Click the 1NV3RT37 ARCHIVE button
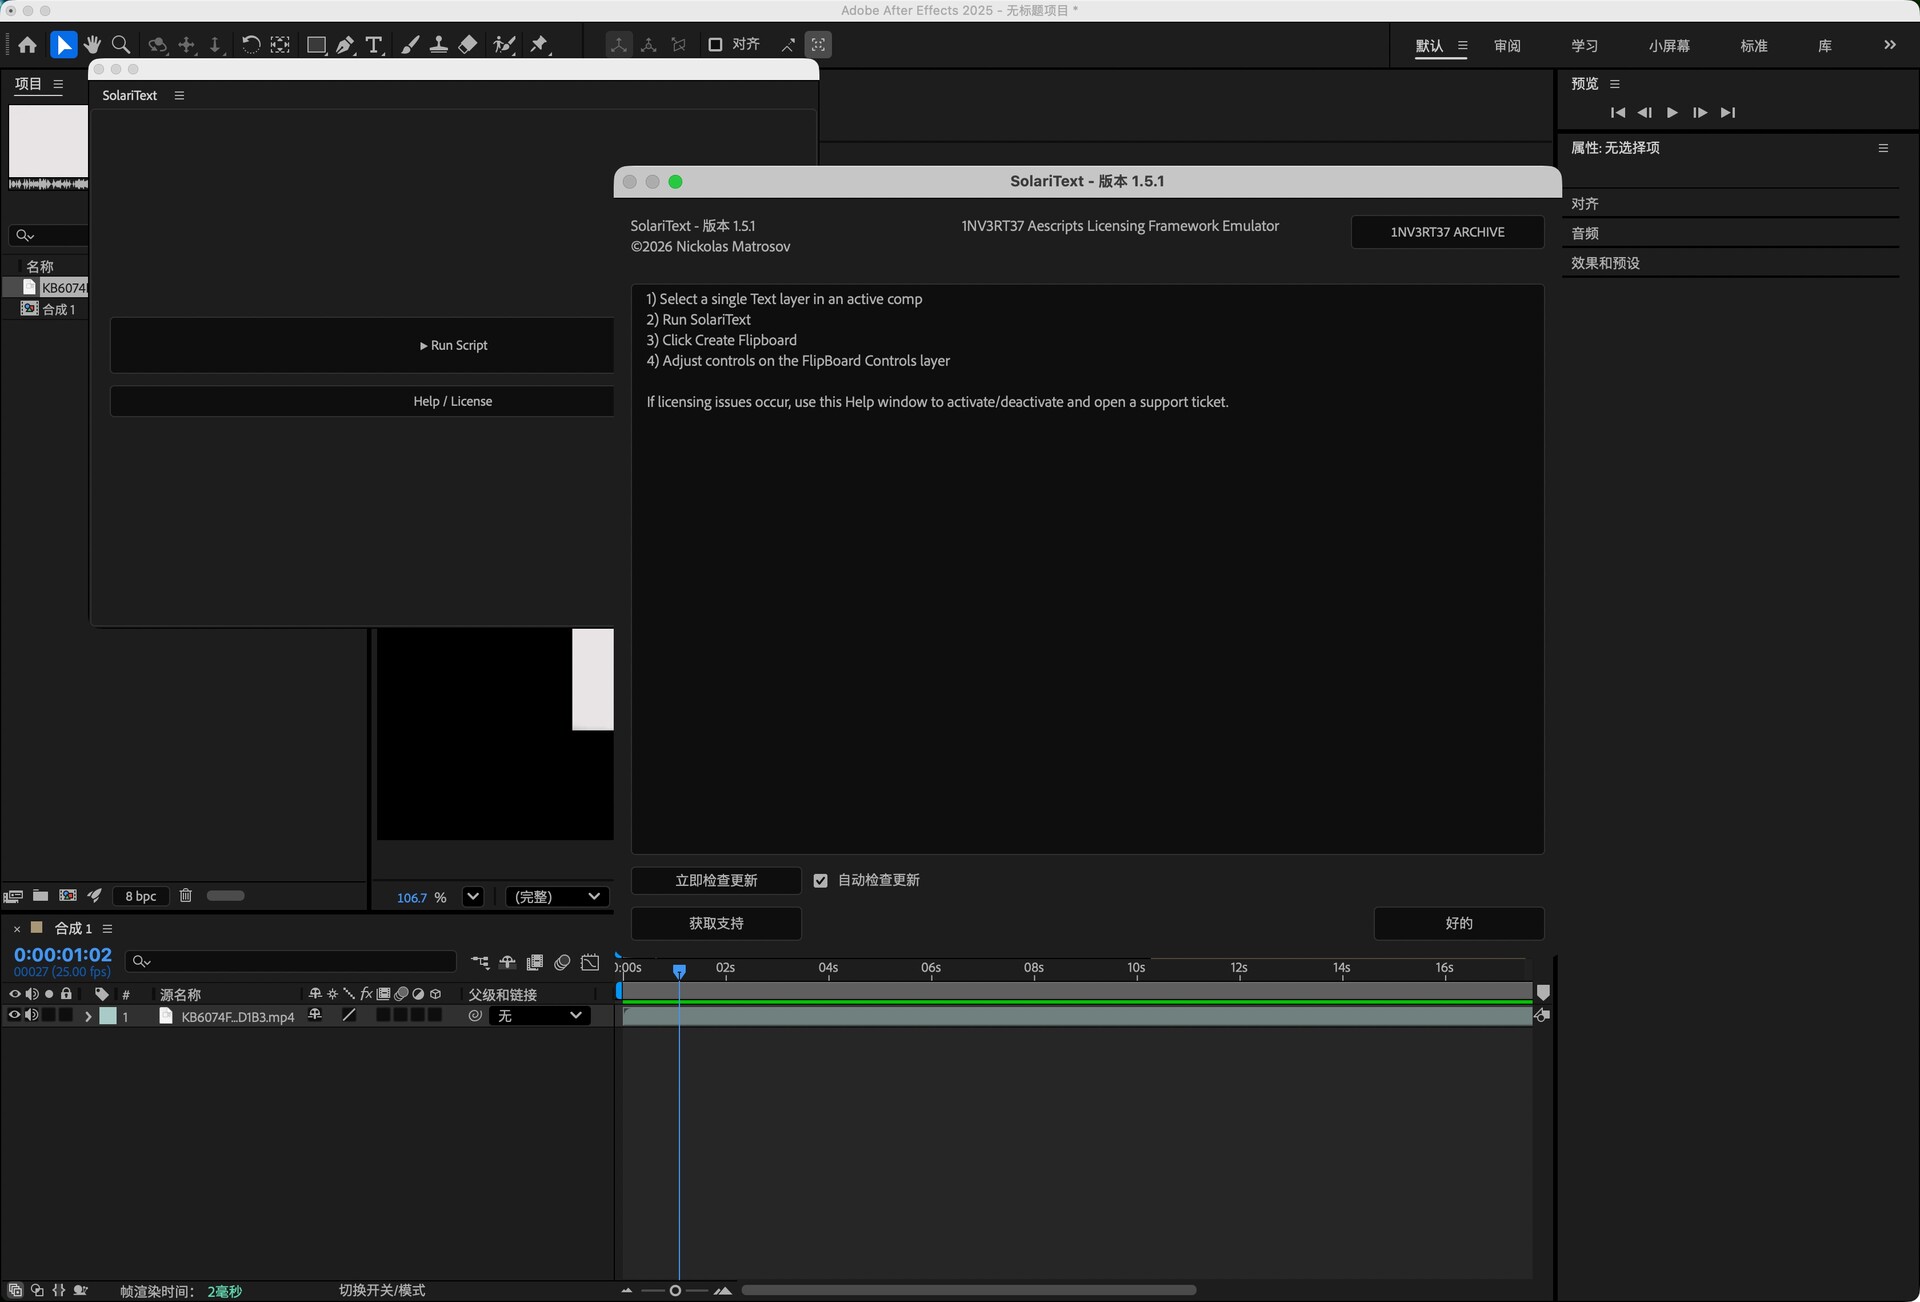1920x1302 pixels. tap(1447, 232)
